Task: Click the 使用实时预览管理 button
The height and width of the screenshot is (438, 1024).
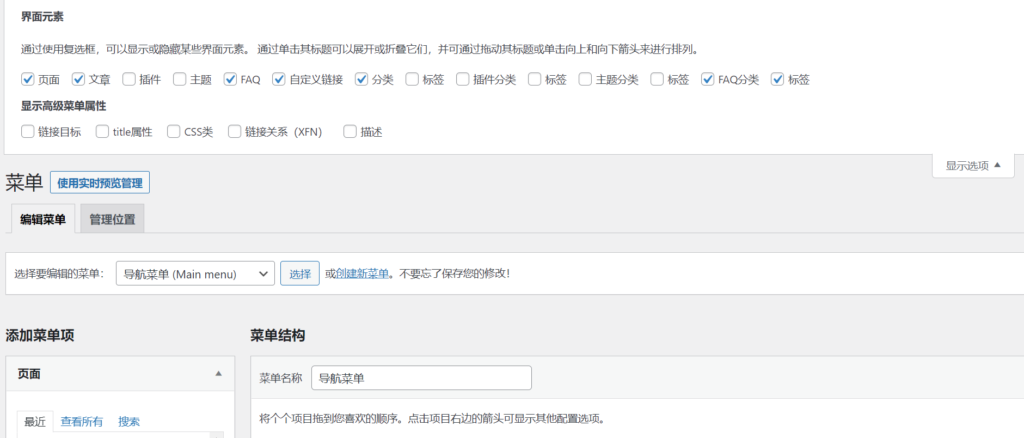Action: pos(100,183)
